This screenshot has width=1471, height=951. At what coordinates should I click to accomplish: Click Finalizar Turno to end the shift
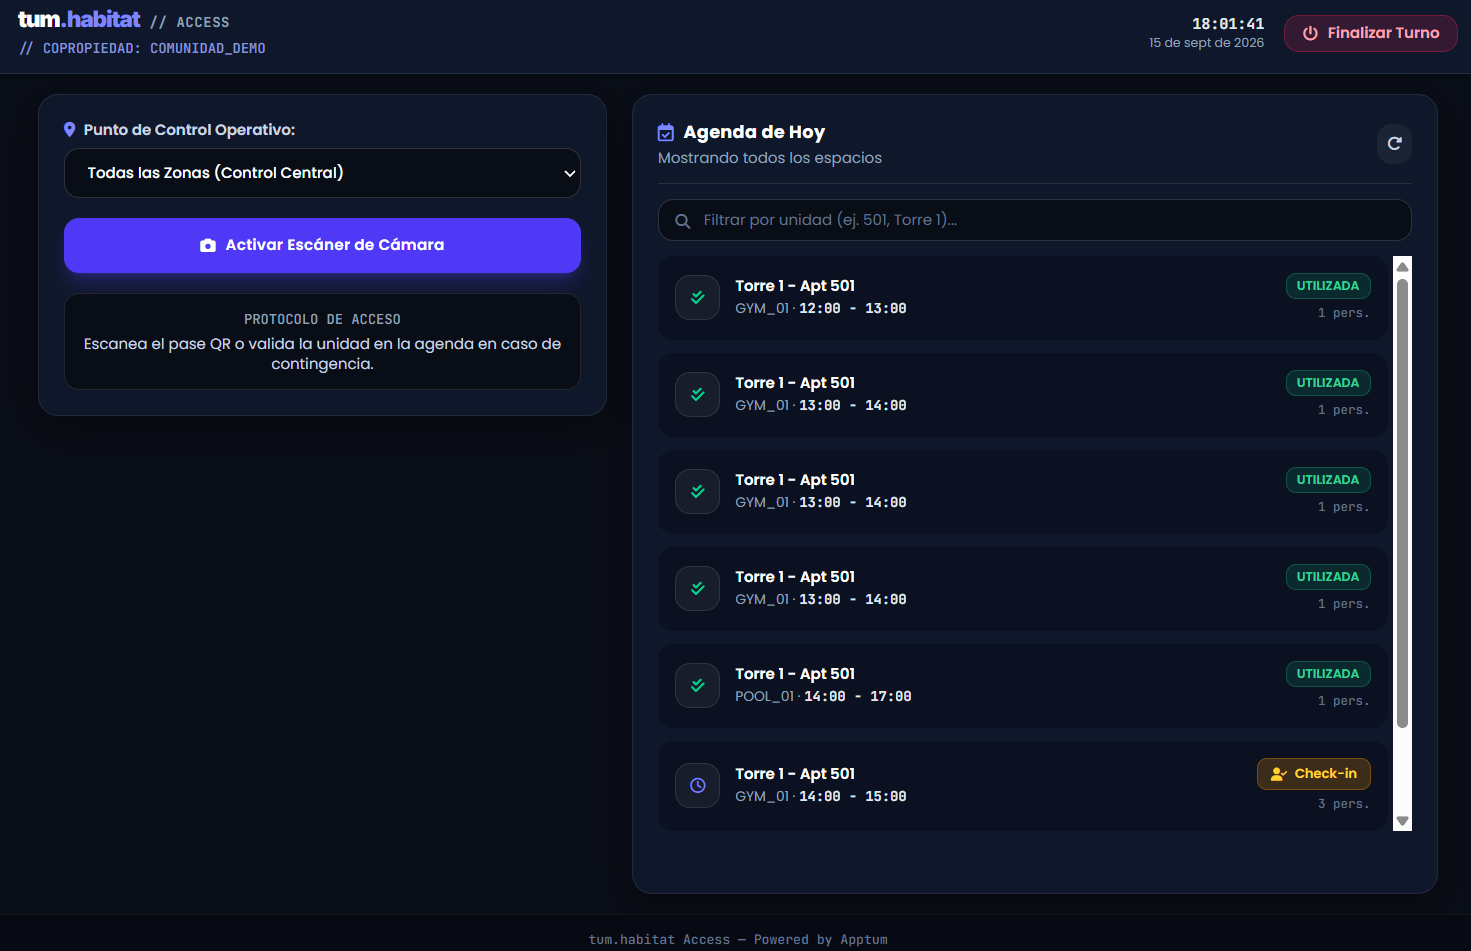(1370, 33)
